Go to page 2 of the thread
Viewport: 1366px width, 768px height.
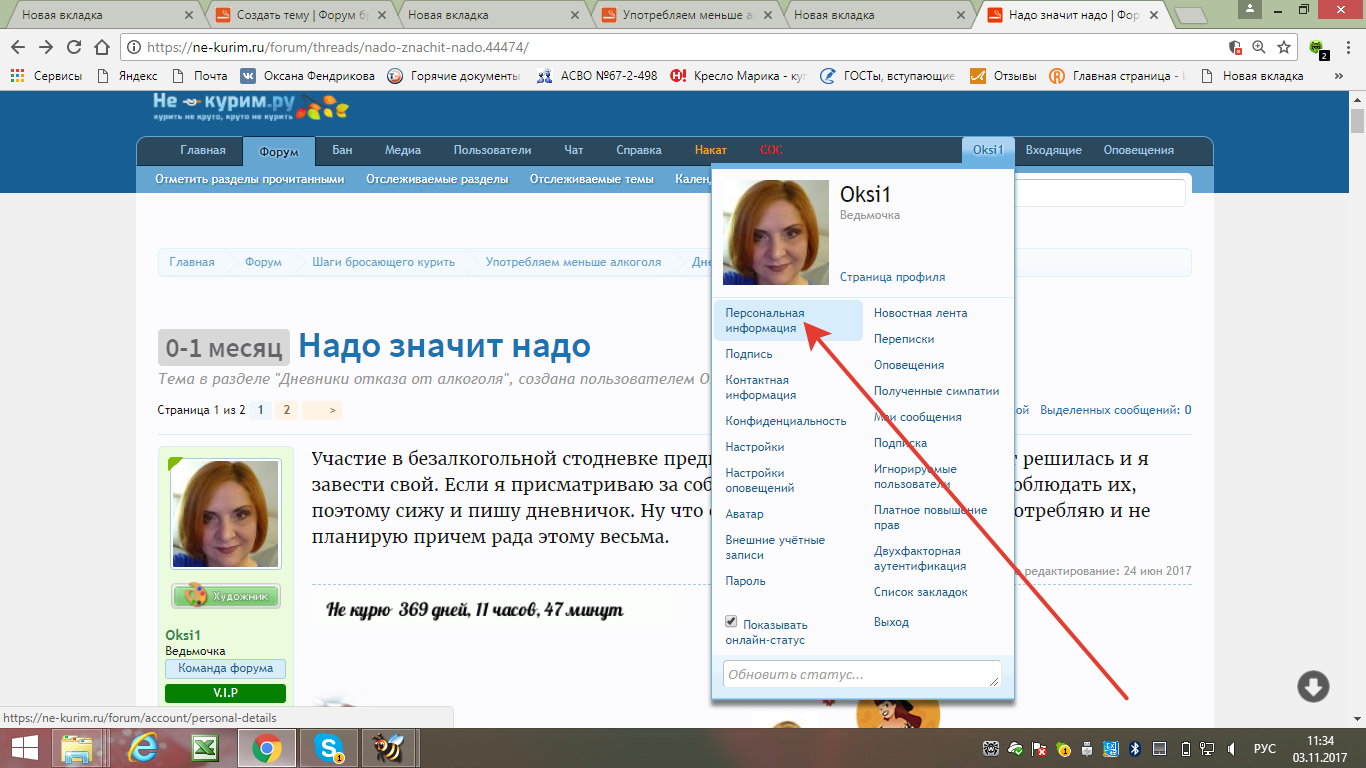pos(286,410)
